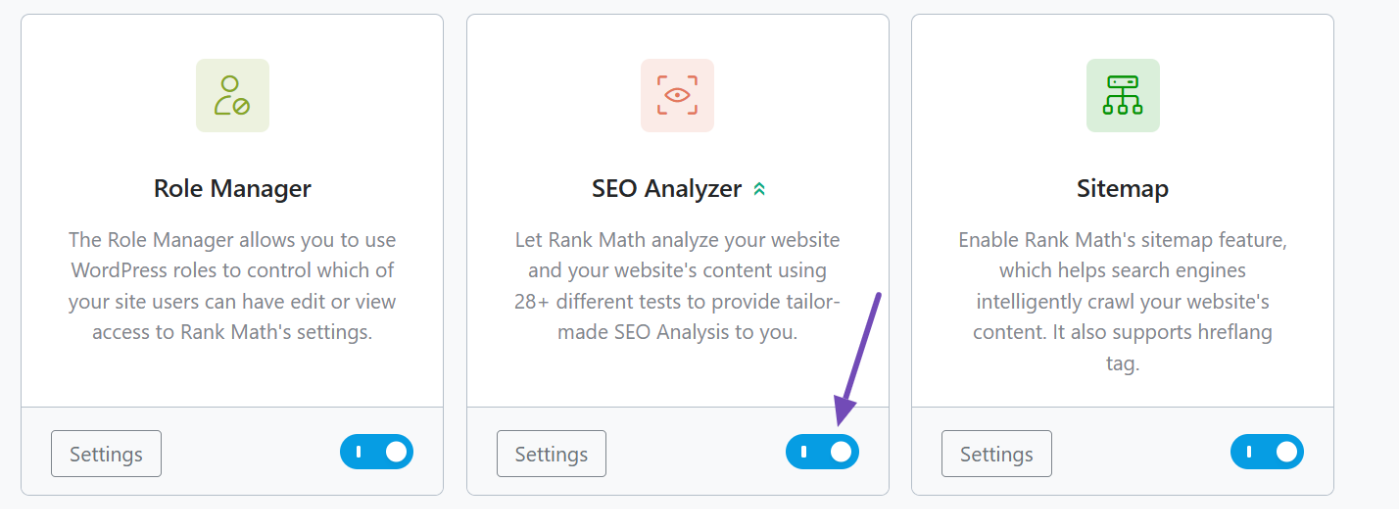Click the SEO Analyzer eye-scan icon

pyautogui.click(x=677, y=95)
